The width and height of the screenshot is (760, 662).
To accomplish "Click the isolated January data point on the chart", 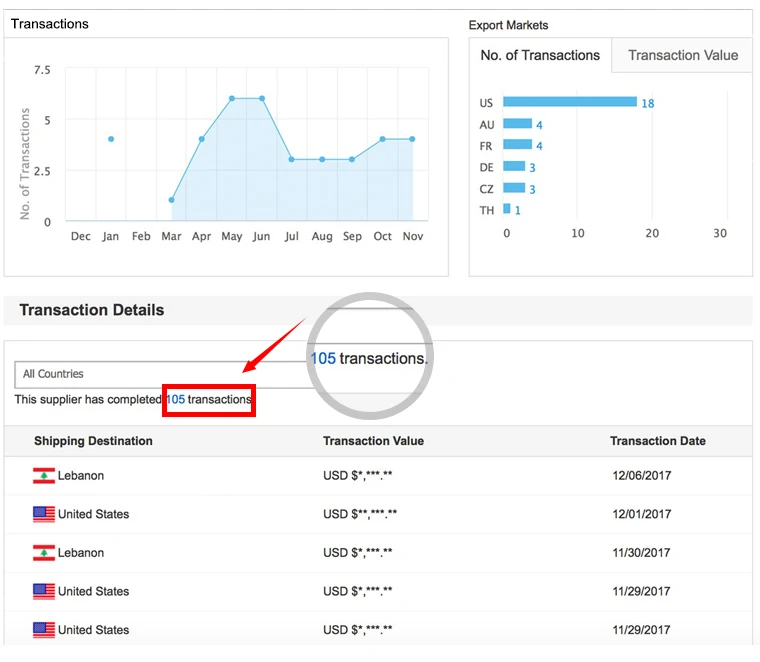I will pos(111,139).
